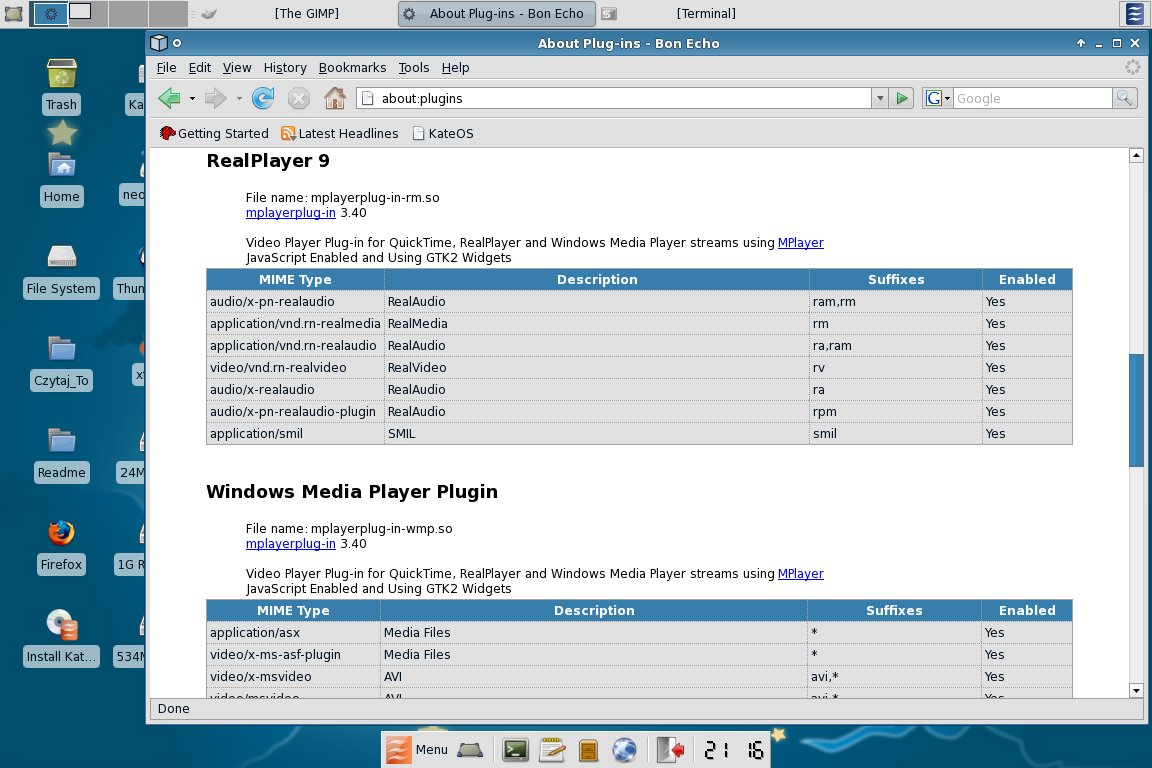Follow the MPlayer link in the Windows Media Player description

click(x=800, y=573)
